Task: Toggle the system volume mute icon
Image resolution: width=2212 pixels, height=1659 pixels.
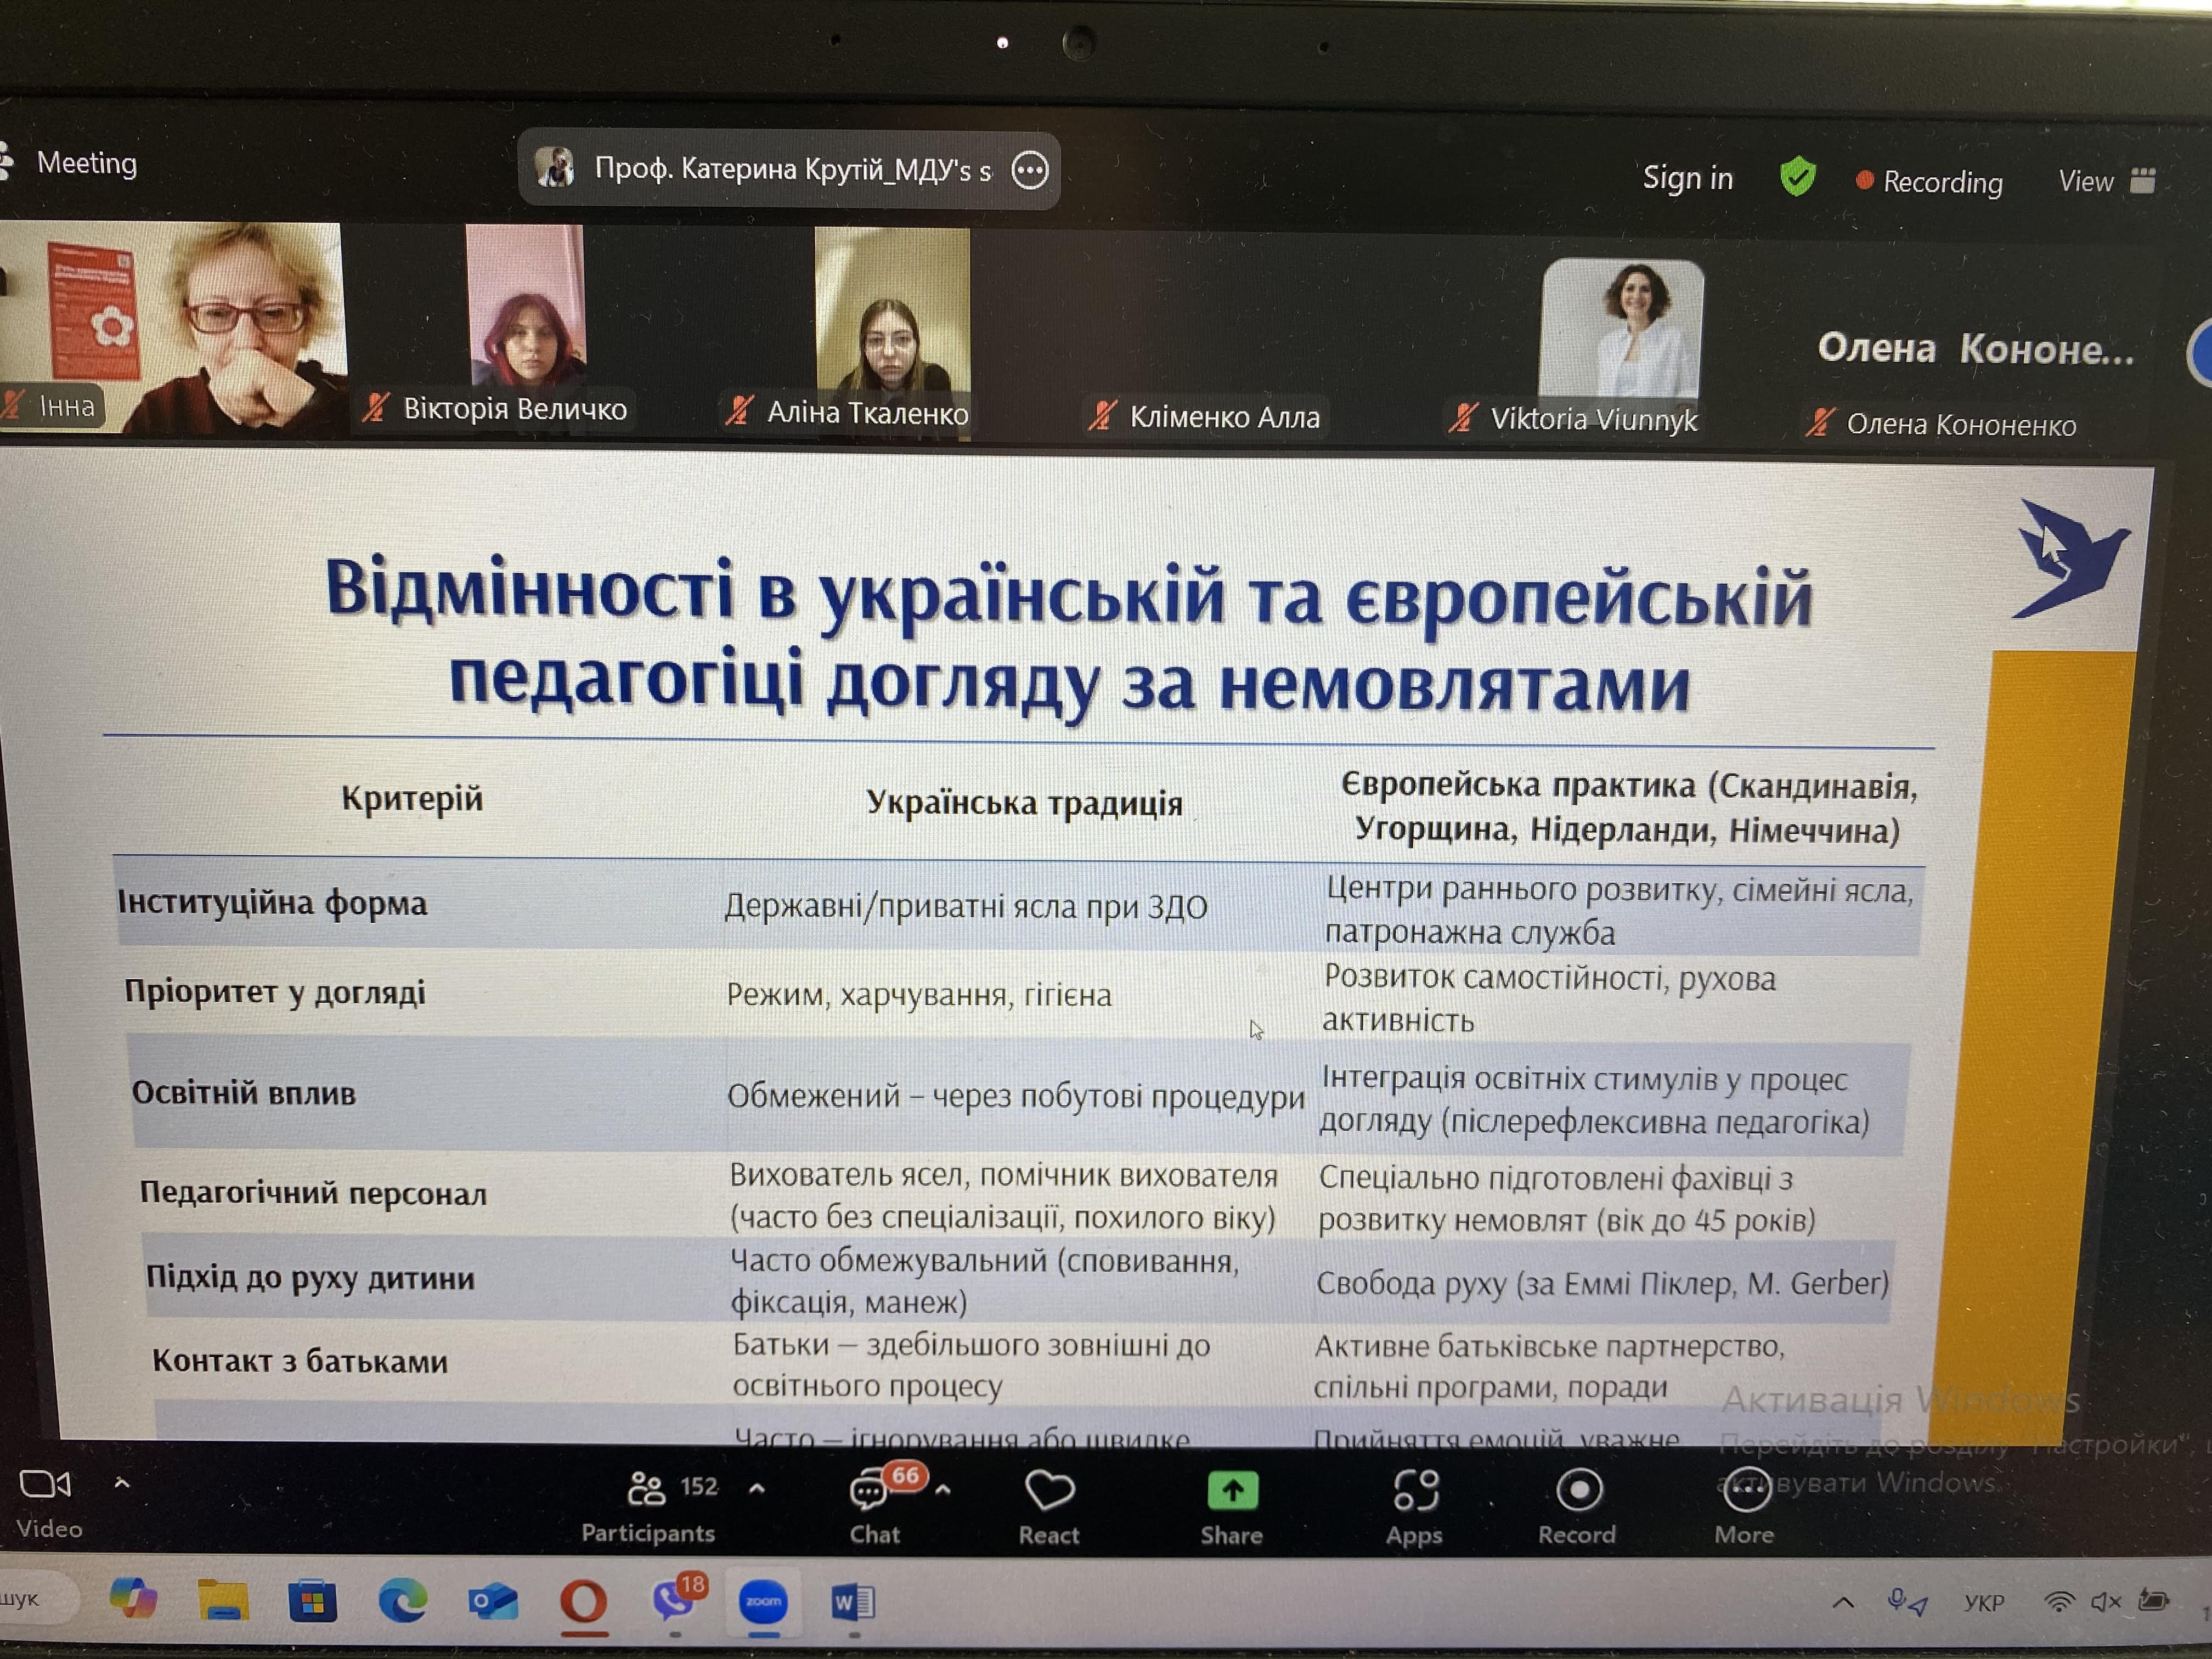Action: tap(2105, 1602)
